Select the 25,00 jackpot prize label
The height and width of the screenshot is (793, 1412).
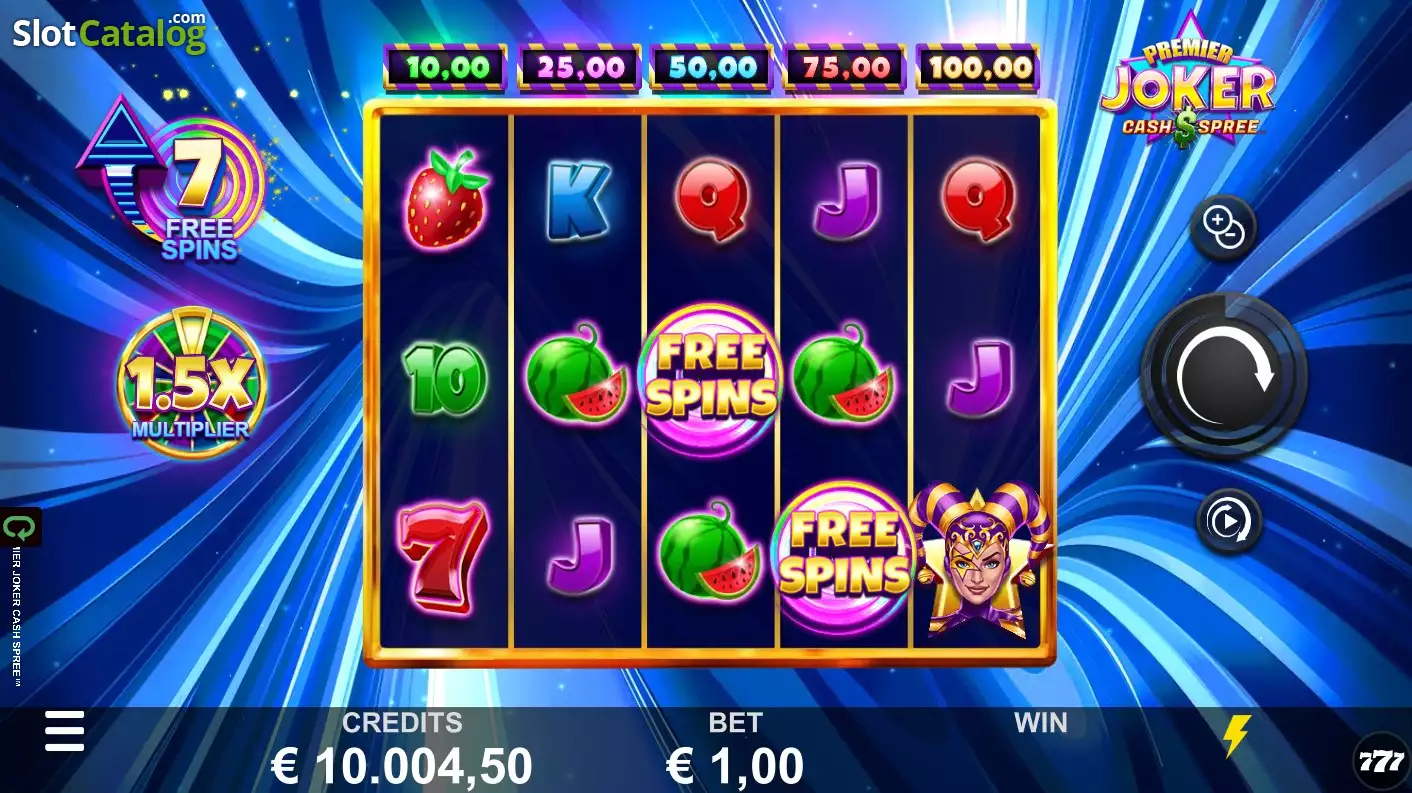click(579, 68)
